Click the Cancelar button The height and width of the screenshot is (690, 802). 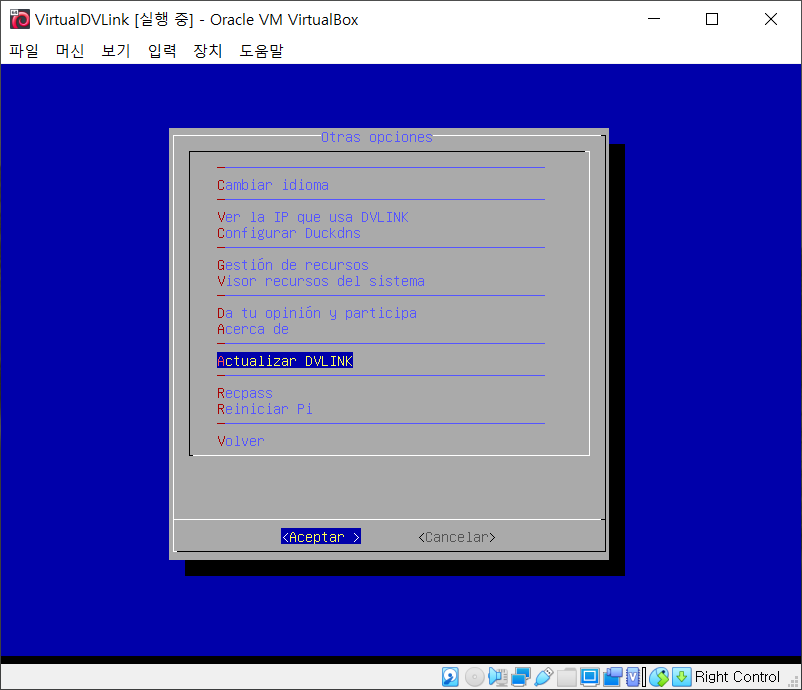click(457, 537)
